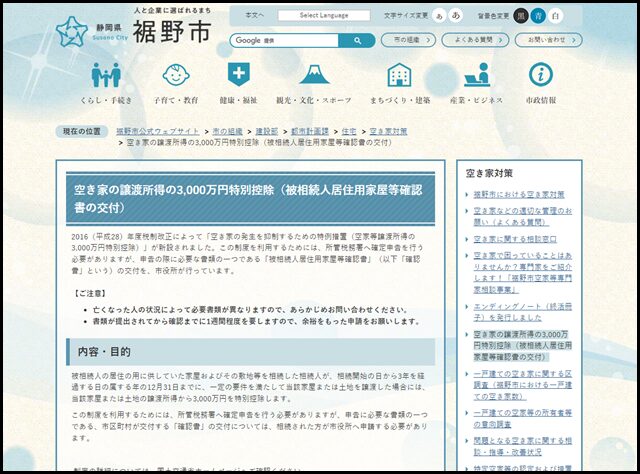Open sidebar link 空き家で困っていることはありませんか
The height and width of the screenshot is (474, 640).
[x=523, y=272]
